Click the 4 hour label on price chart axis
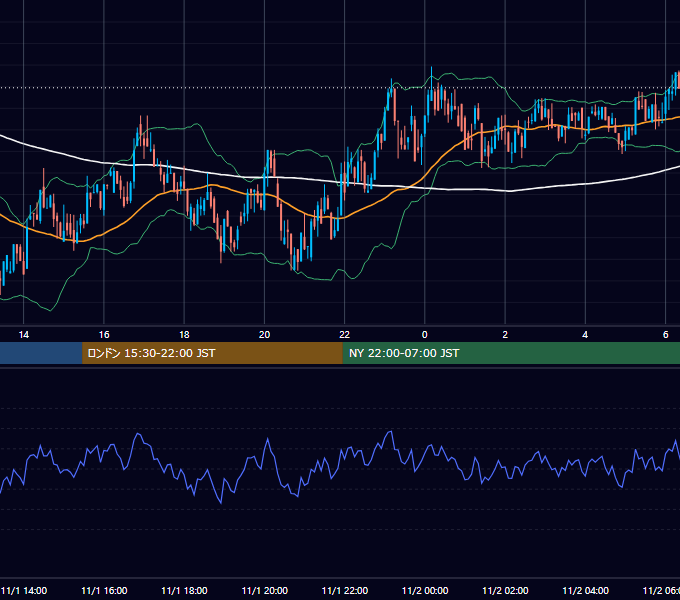The width and height of the screenshot is (680, 600). [585, 335]
